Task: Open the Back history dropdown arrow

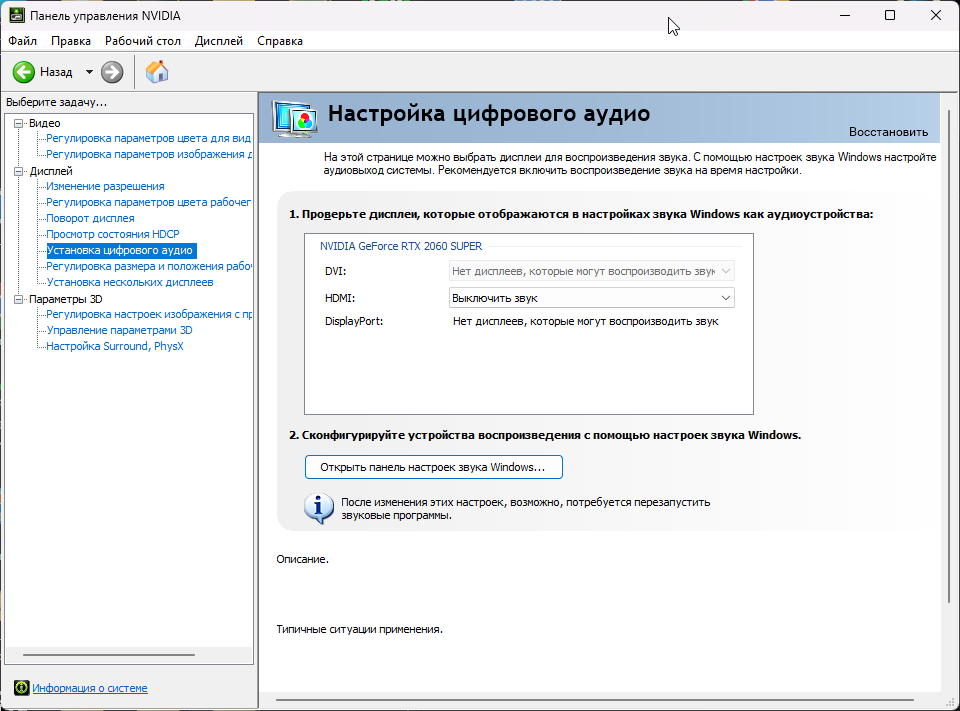Action: pyautogui.click(x=89, y=72)
